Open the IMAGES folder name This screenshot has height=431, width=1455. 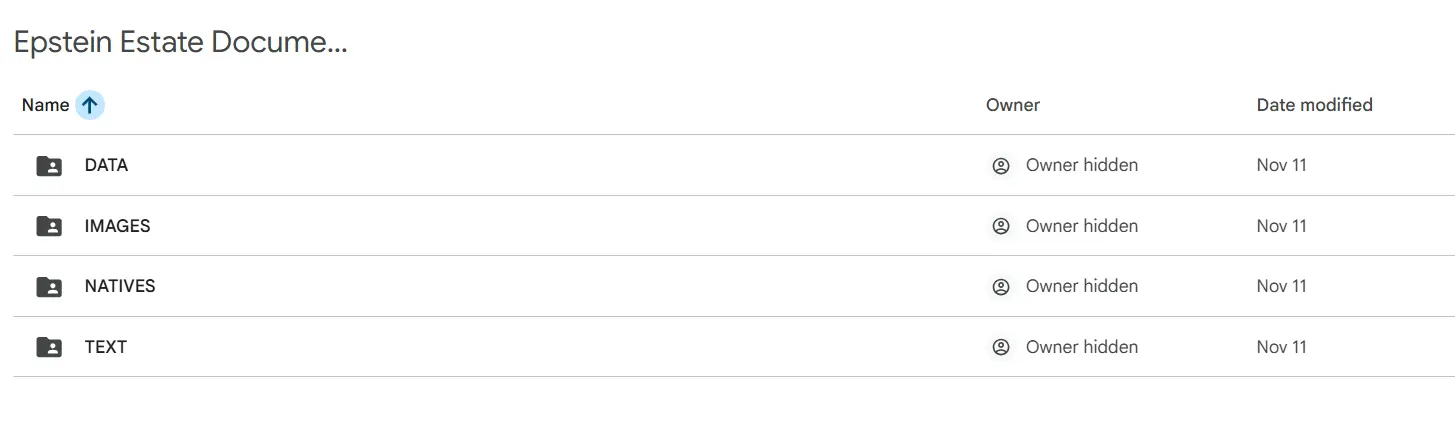coord(117,226)
